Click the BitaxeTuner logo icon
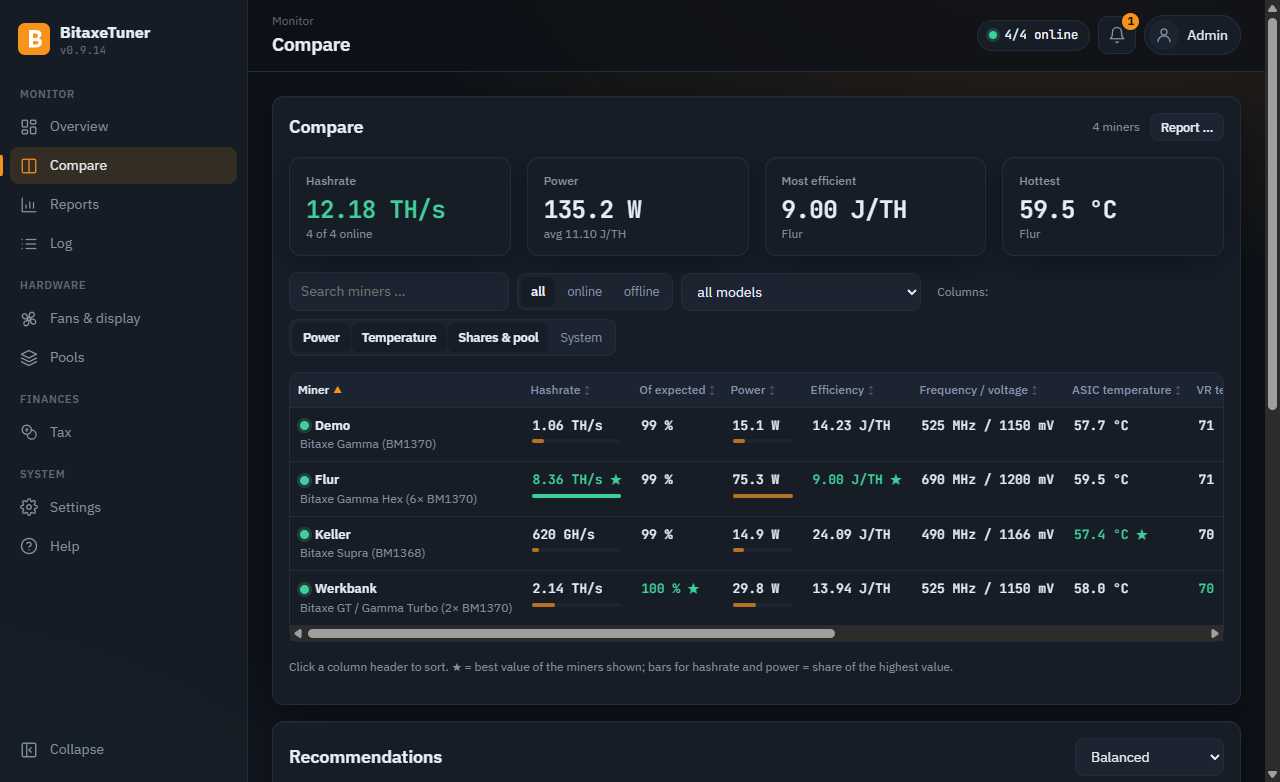The height and width of the screenshot is (782, 1280). [34, 39]
